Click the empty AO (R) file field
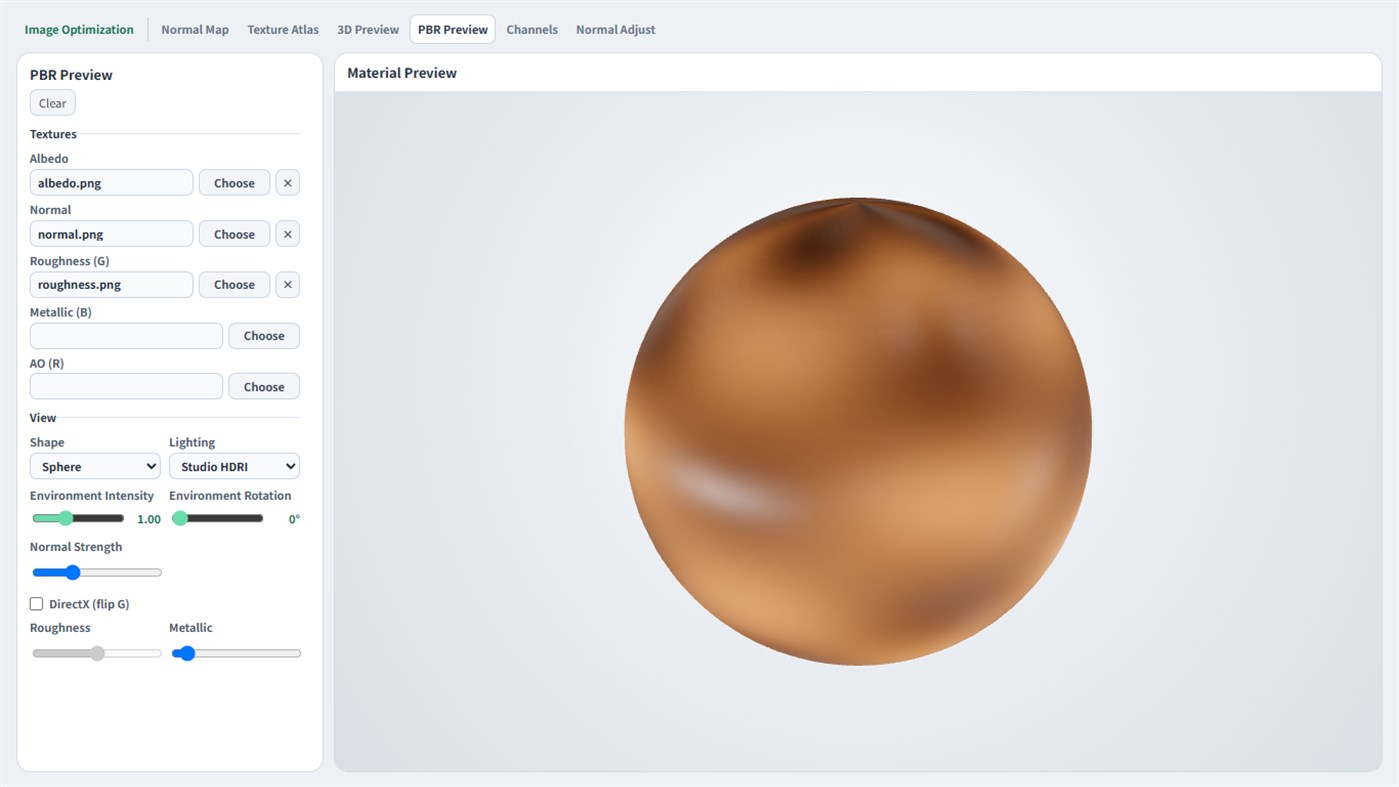 [x=126, y=387]
